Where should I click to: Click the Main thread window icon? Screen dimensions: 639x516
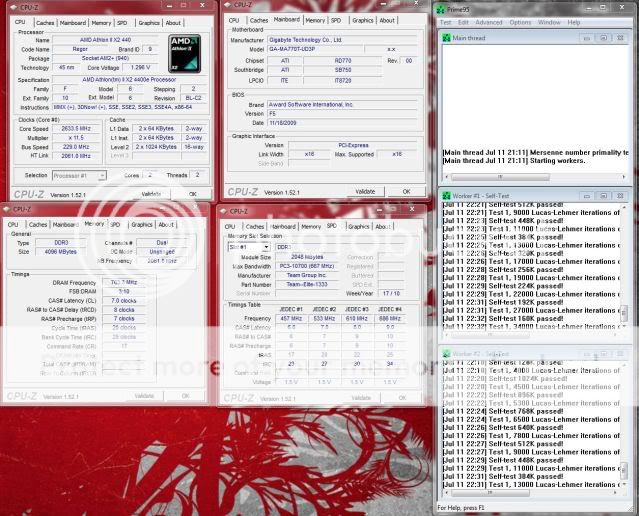pyautogui.click(x=446, y=39)
